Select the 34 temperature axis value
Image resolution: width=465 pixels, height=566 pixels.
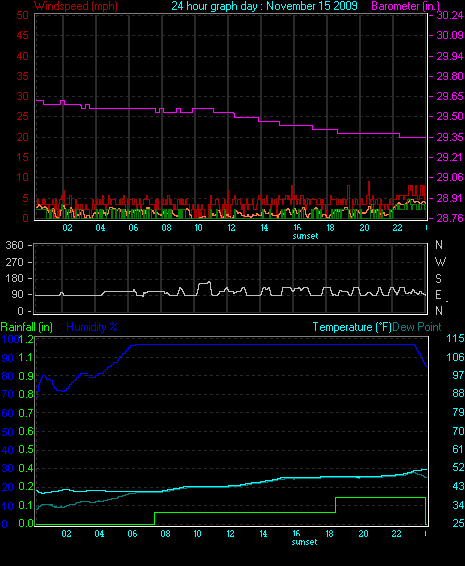coord(458,505)
